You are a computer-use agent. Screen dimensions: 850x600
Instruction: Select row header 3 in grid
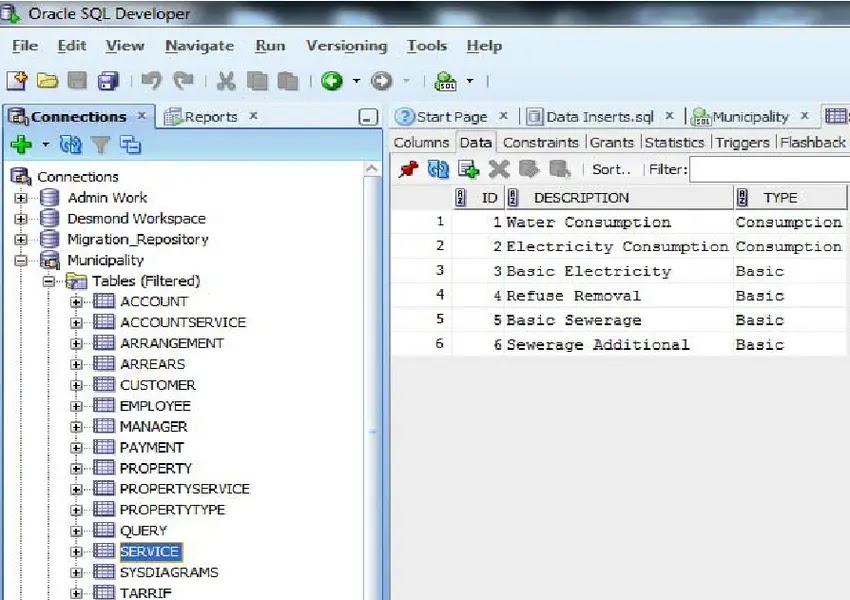pos(421,271)
